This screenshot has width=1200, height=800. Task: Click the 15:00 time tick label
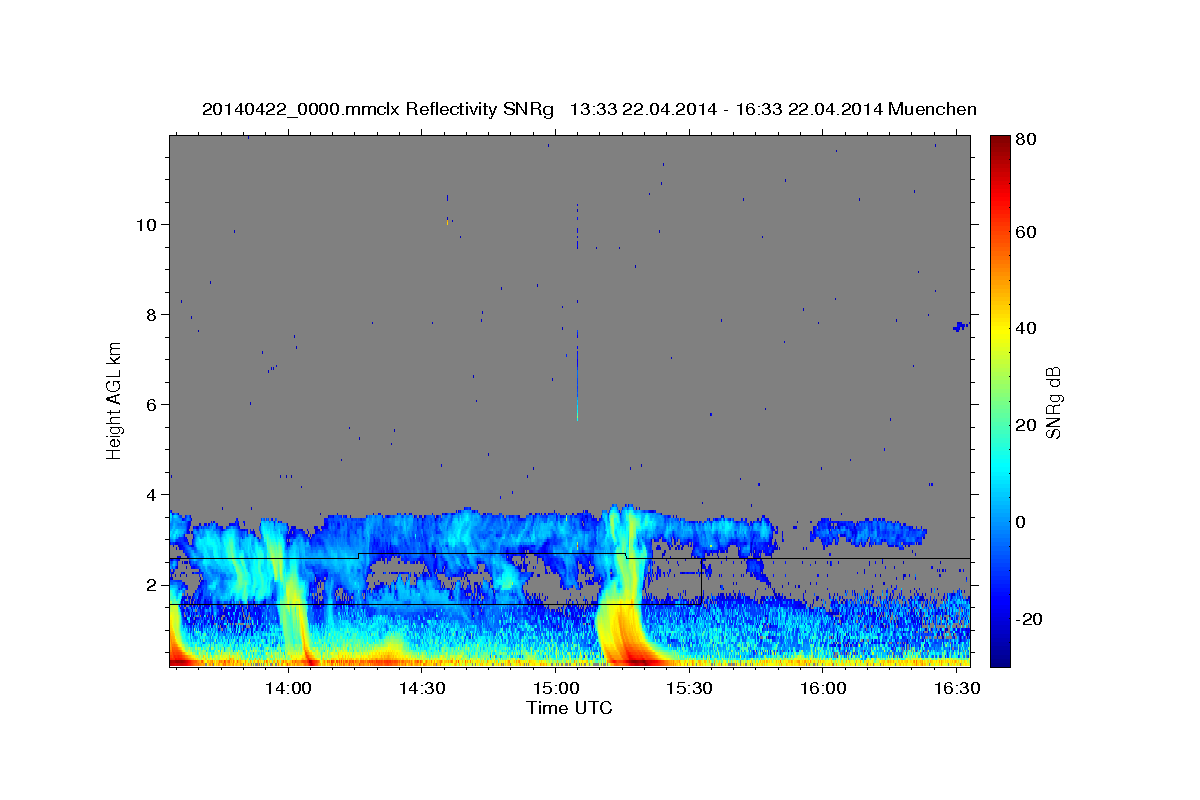556,689
